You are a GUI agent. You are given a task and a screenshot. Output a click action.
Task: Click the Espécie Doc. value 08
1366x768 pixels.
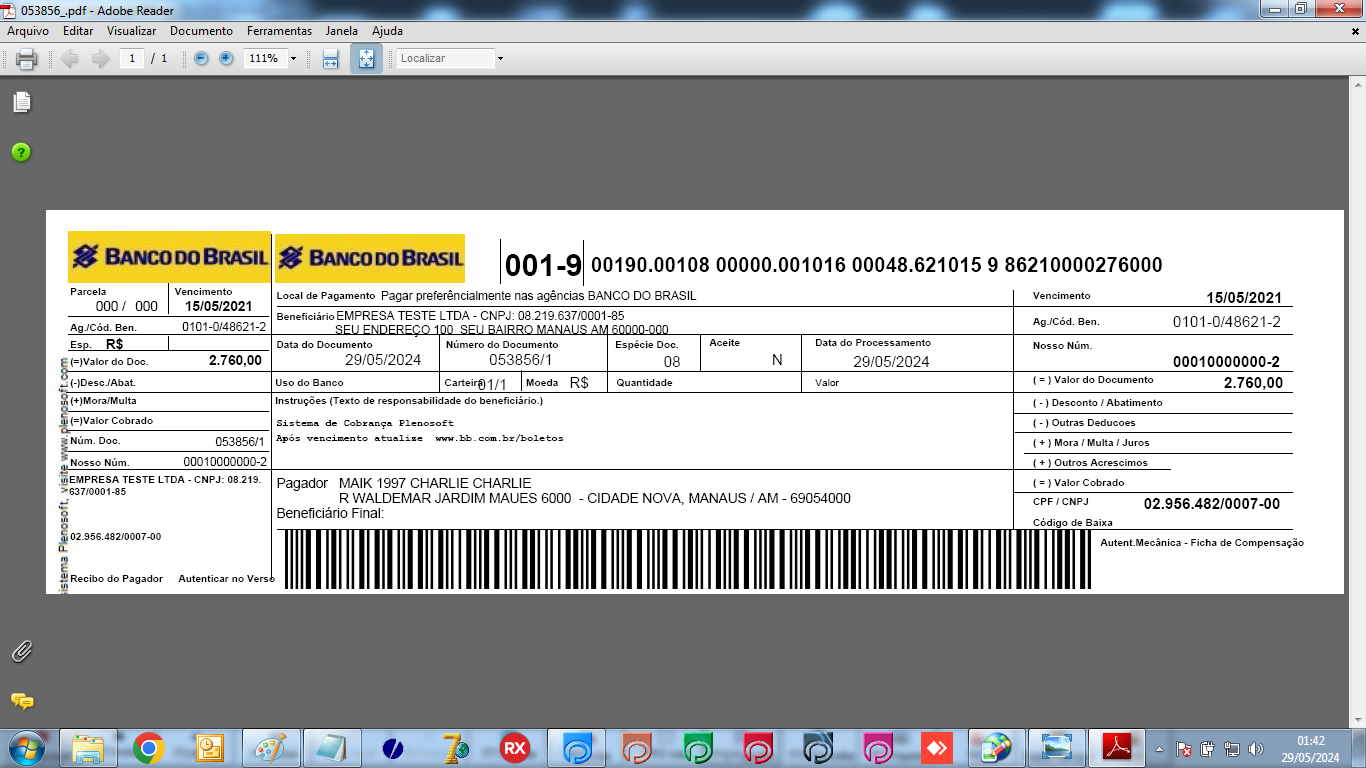point(672,362)
